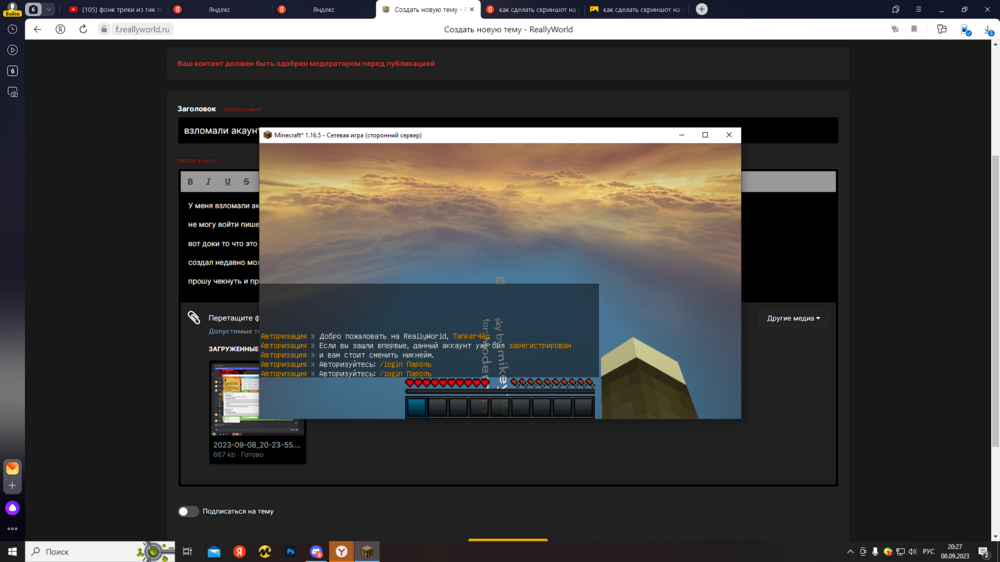Viewport: 1000px width, 562px height.
Task: Open Task View on the taskbar
Action: [188, 552]
